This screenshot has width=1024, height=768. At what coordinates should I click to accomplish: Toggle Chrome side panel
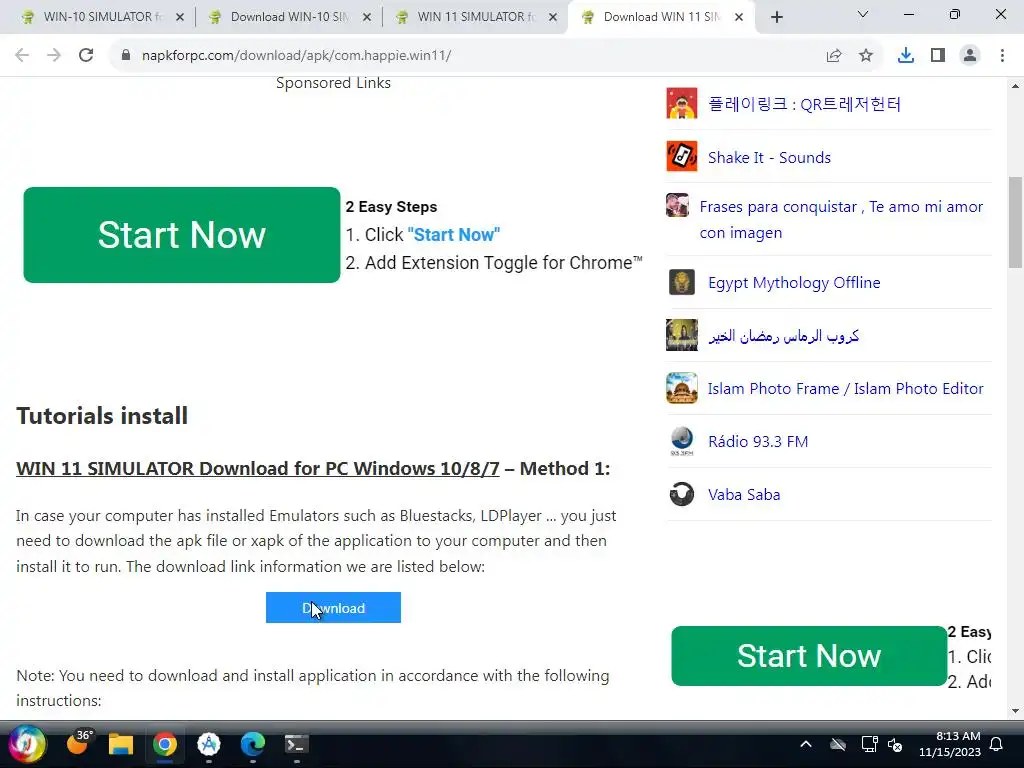[x=938, y=56]
